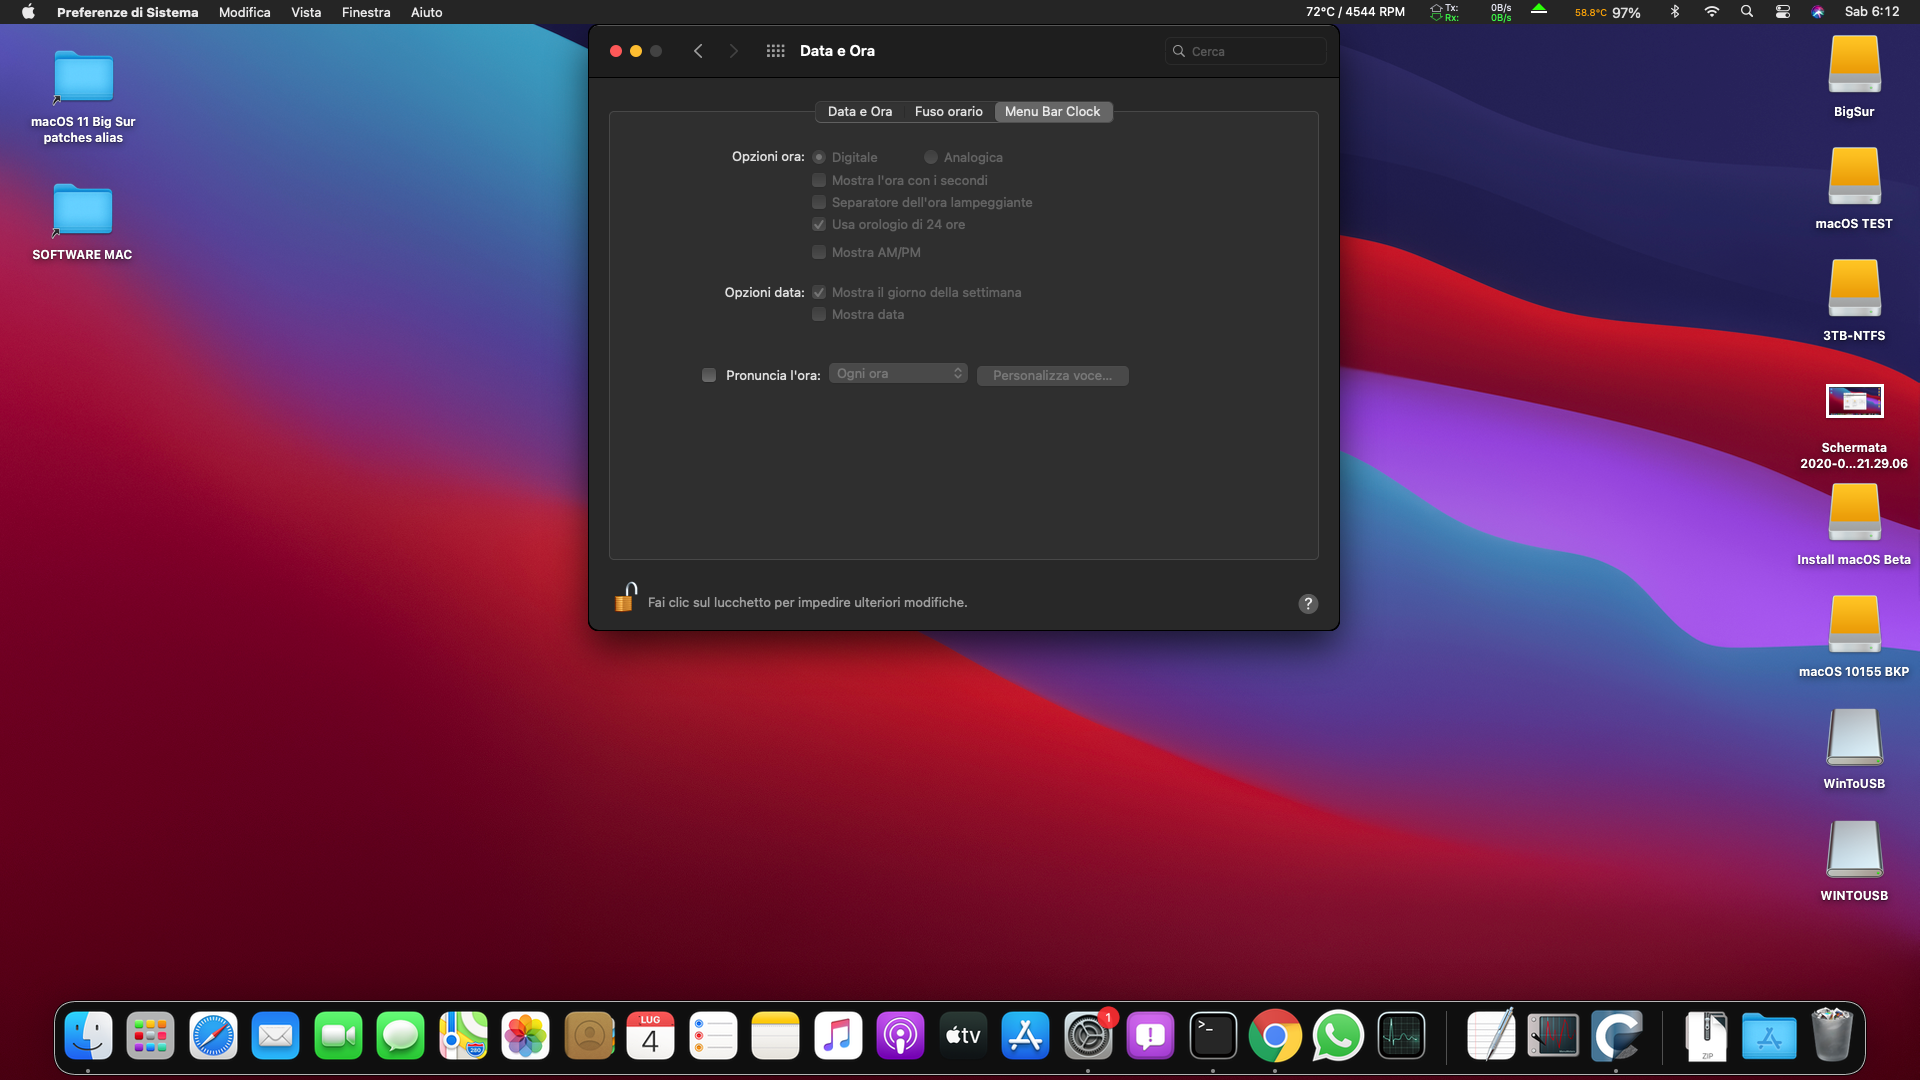This screenshot has height=1080, width=1920.
Task: Open the Aiuto menu
Action: [x=426, y=12]
